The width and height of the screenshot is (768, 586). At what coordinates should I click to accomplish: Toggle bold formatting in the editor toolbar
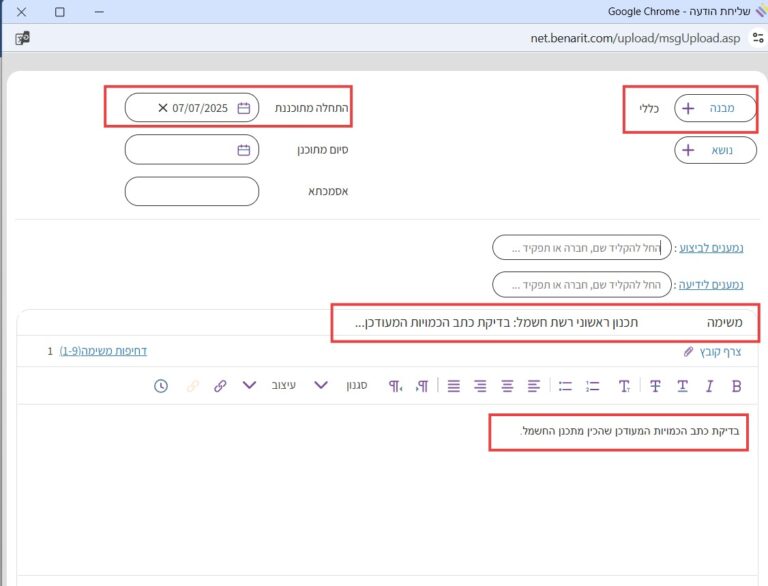(x=737, y=386)
